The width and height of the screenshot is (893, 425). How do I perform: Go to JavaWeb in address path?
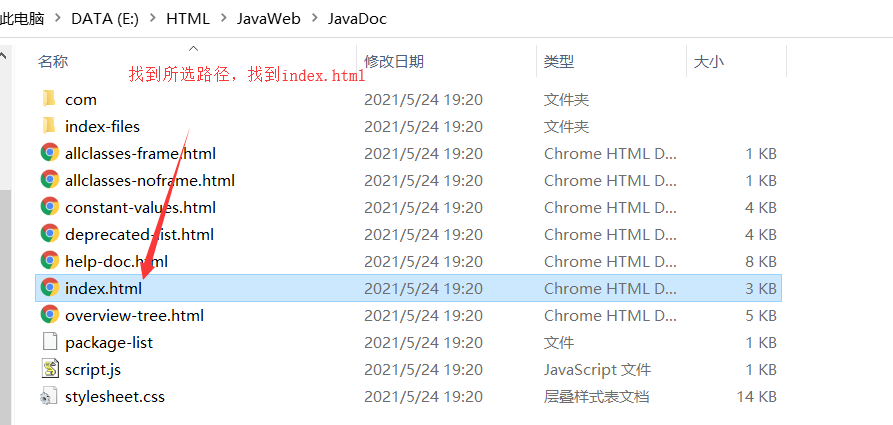coord(269,18)
